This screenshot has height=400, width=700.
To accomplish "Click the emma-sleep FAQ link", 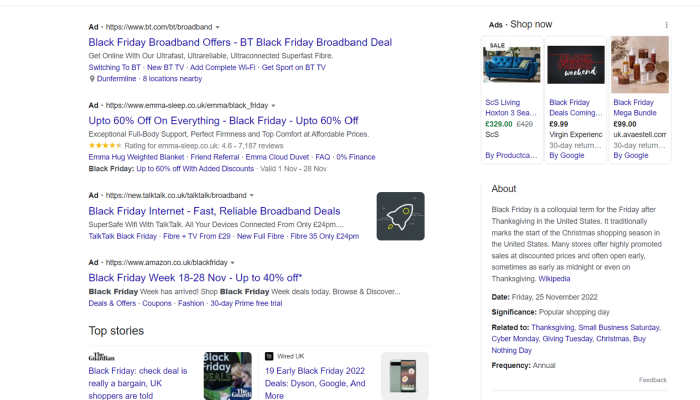I will [x=323, y=157].
